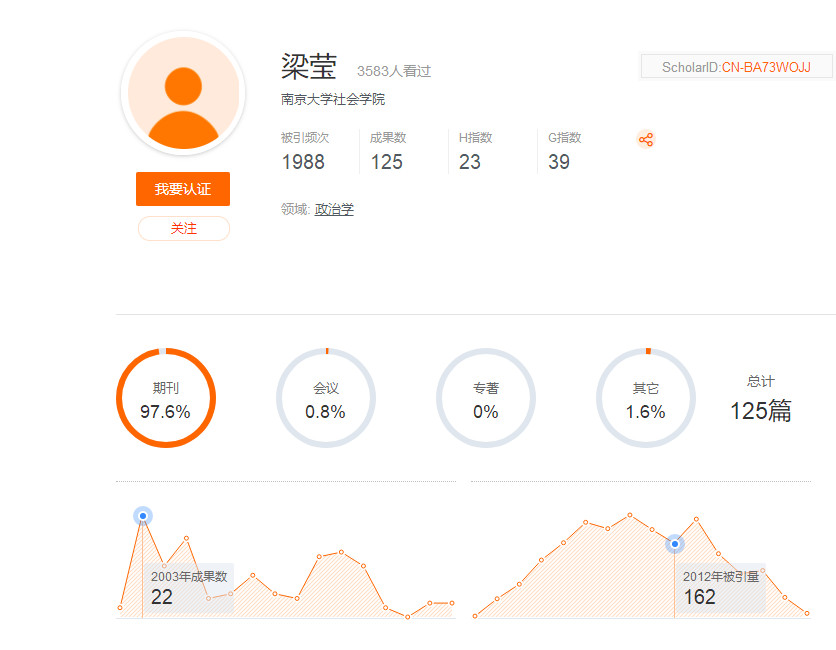
Task: Open the 政治学 field link
Action: [334, 210]
